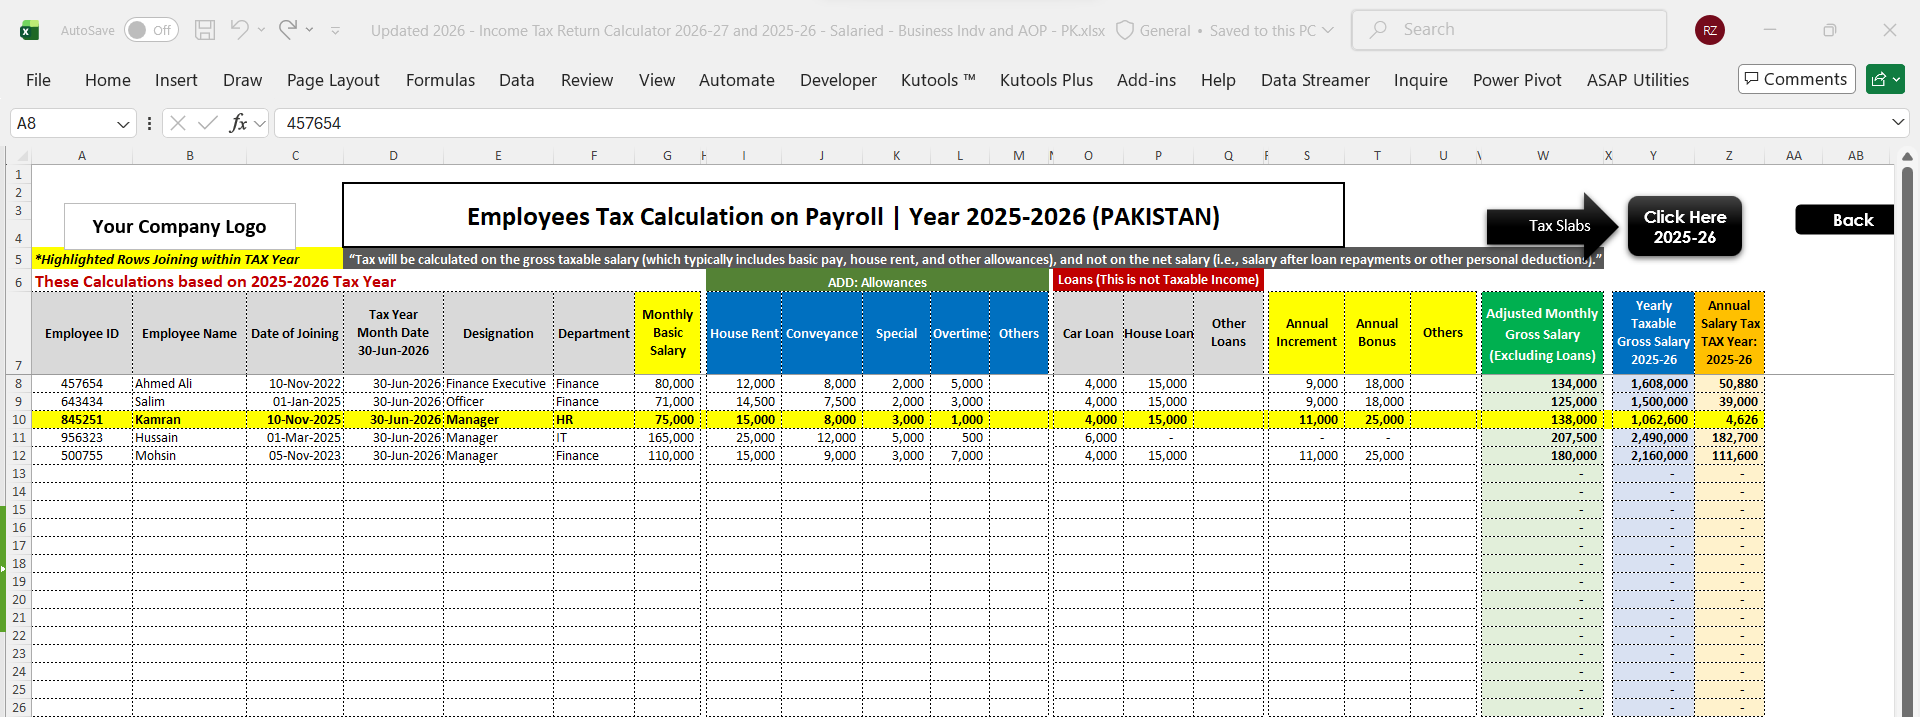
Task: Open the Help tab
Action: (x=1218, y=80)
